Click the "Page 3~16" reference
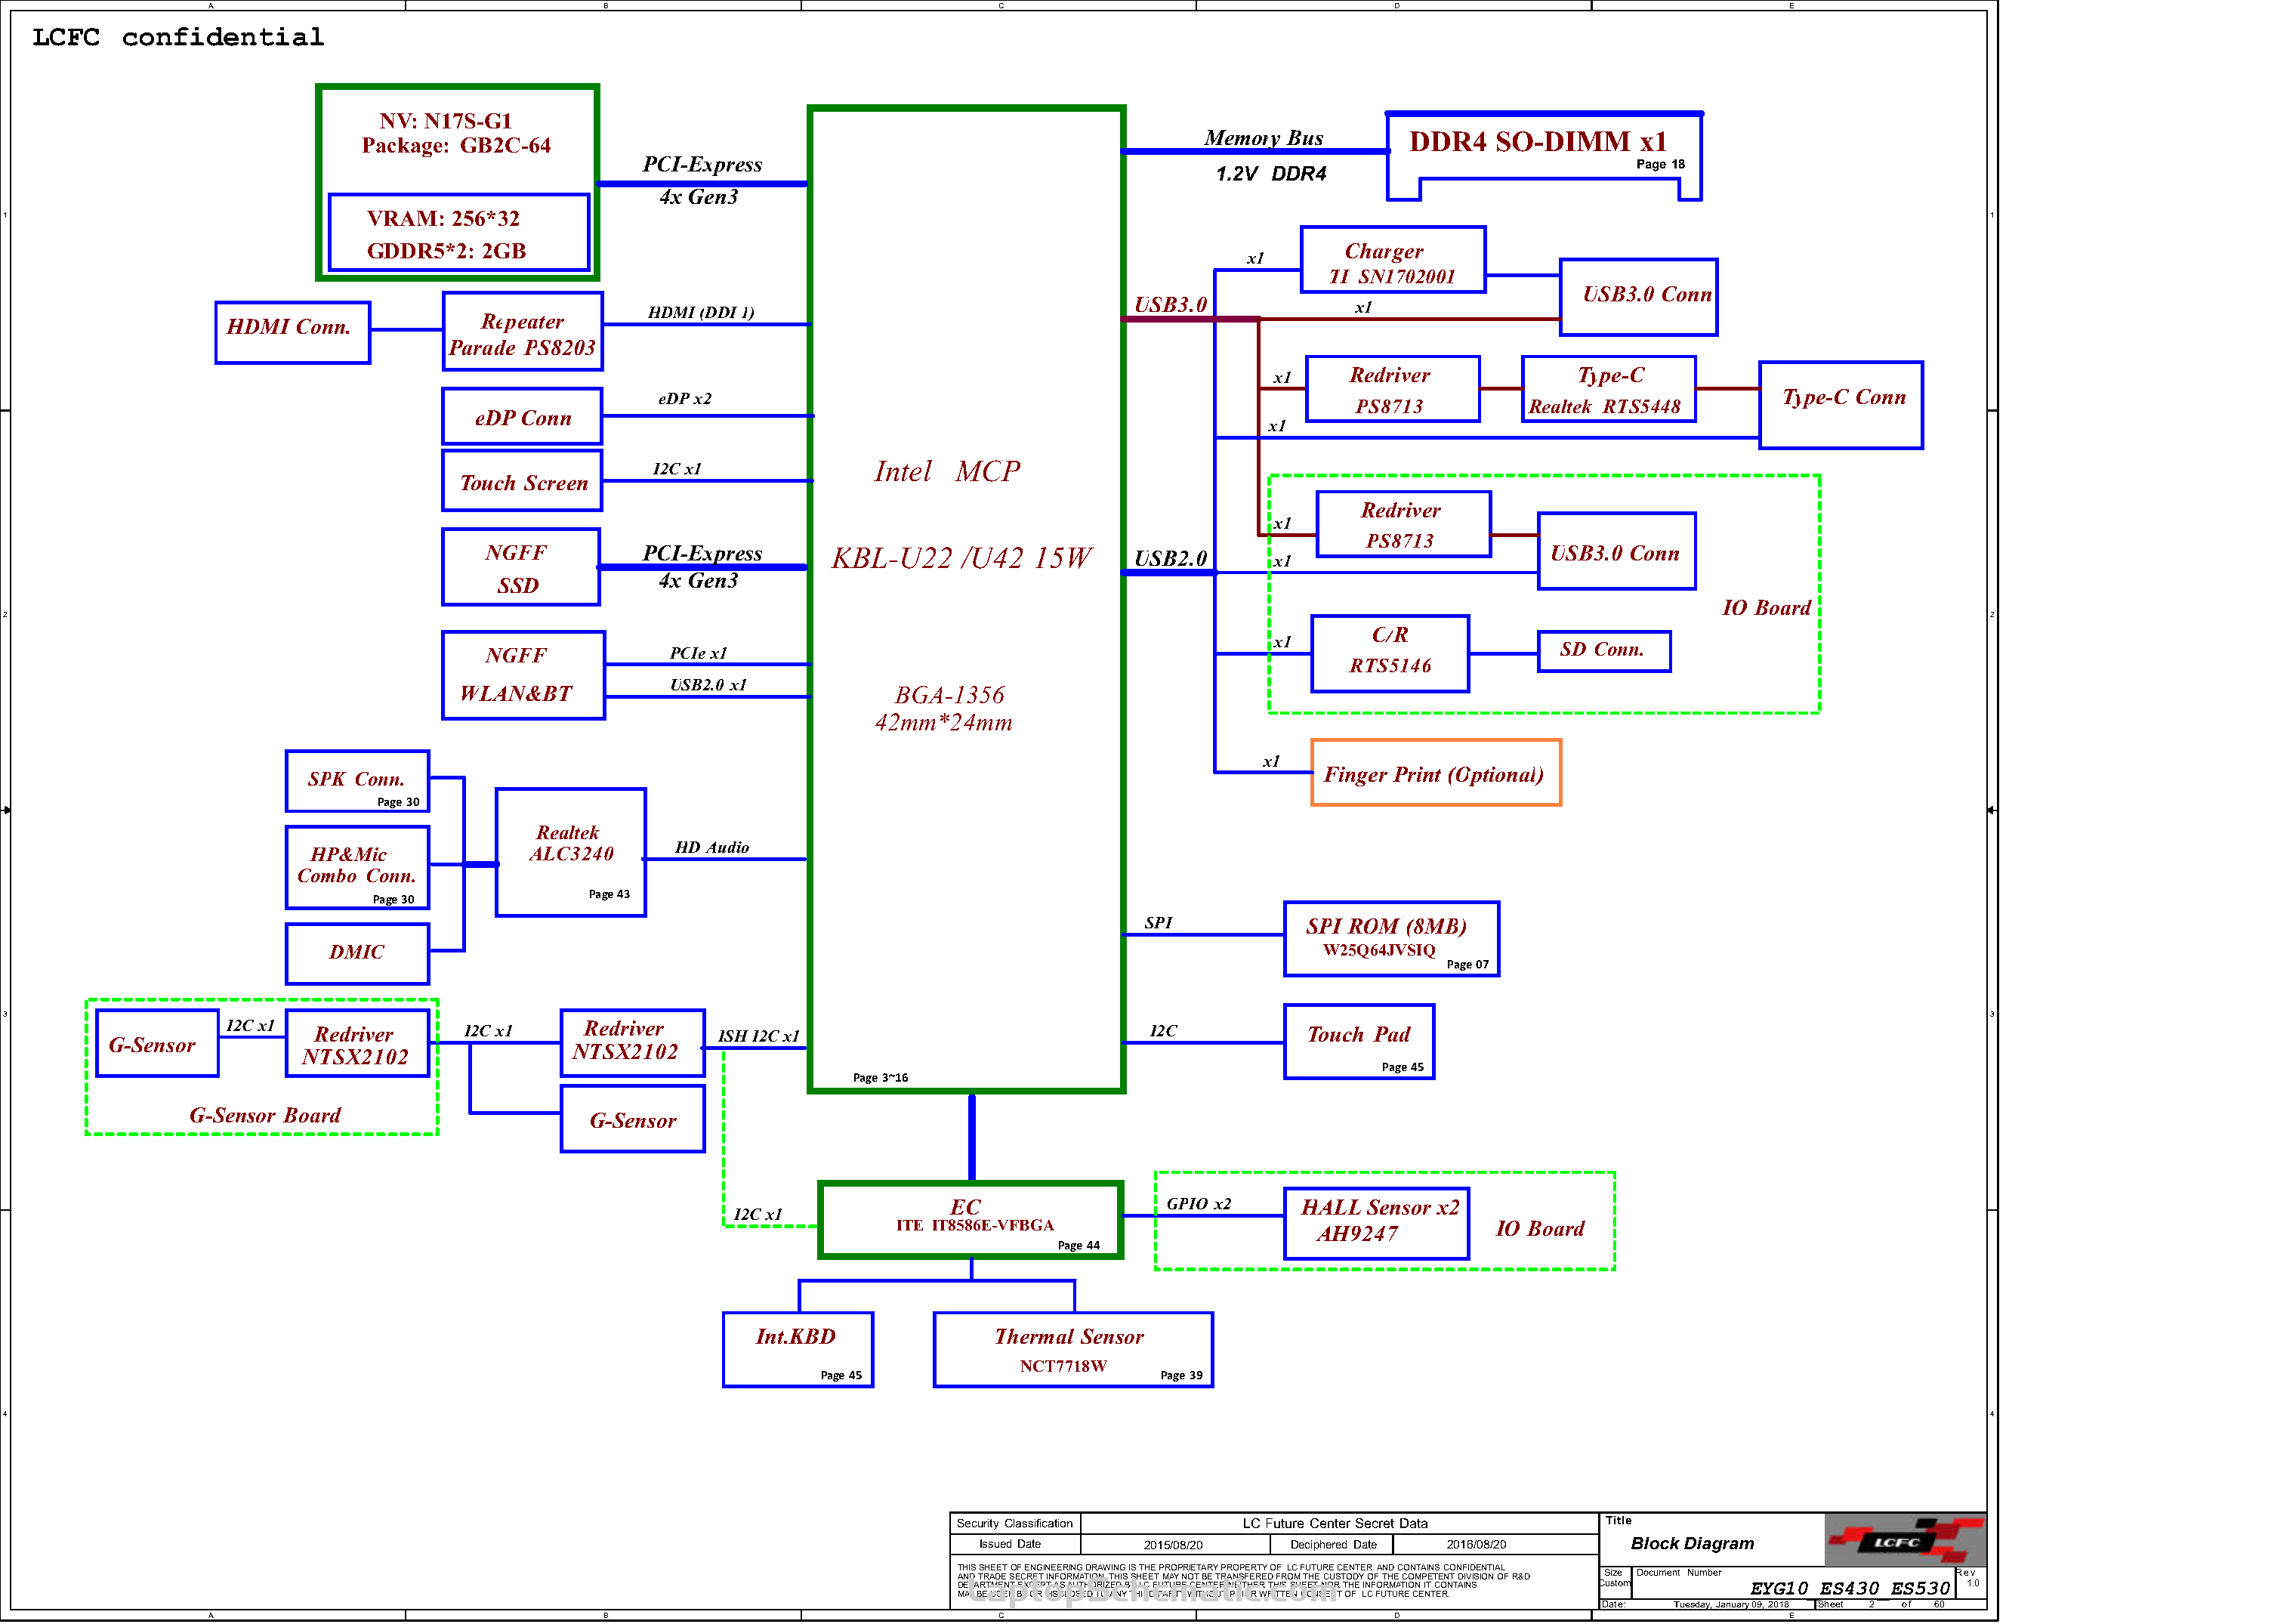The width and height of the screenshot is (2296, 1624). pyautogui.click(x=880, y=1078)
